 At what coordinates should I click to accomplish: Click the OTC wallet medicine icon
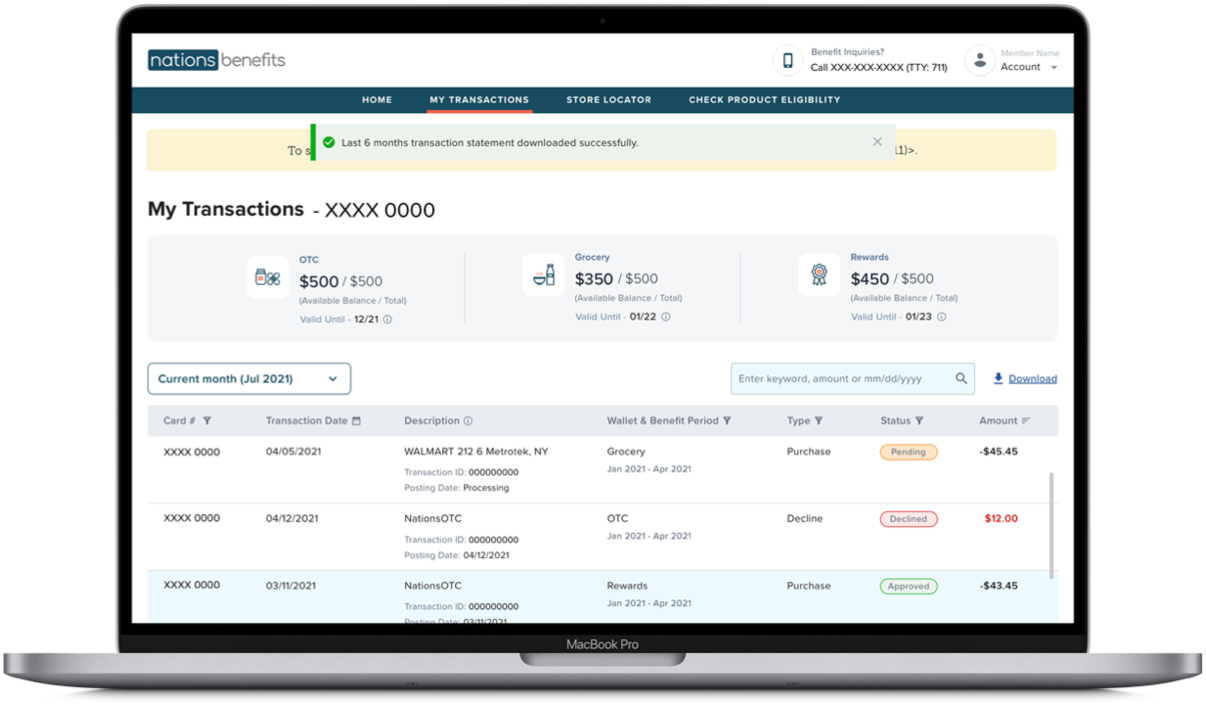(267, 277)
